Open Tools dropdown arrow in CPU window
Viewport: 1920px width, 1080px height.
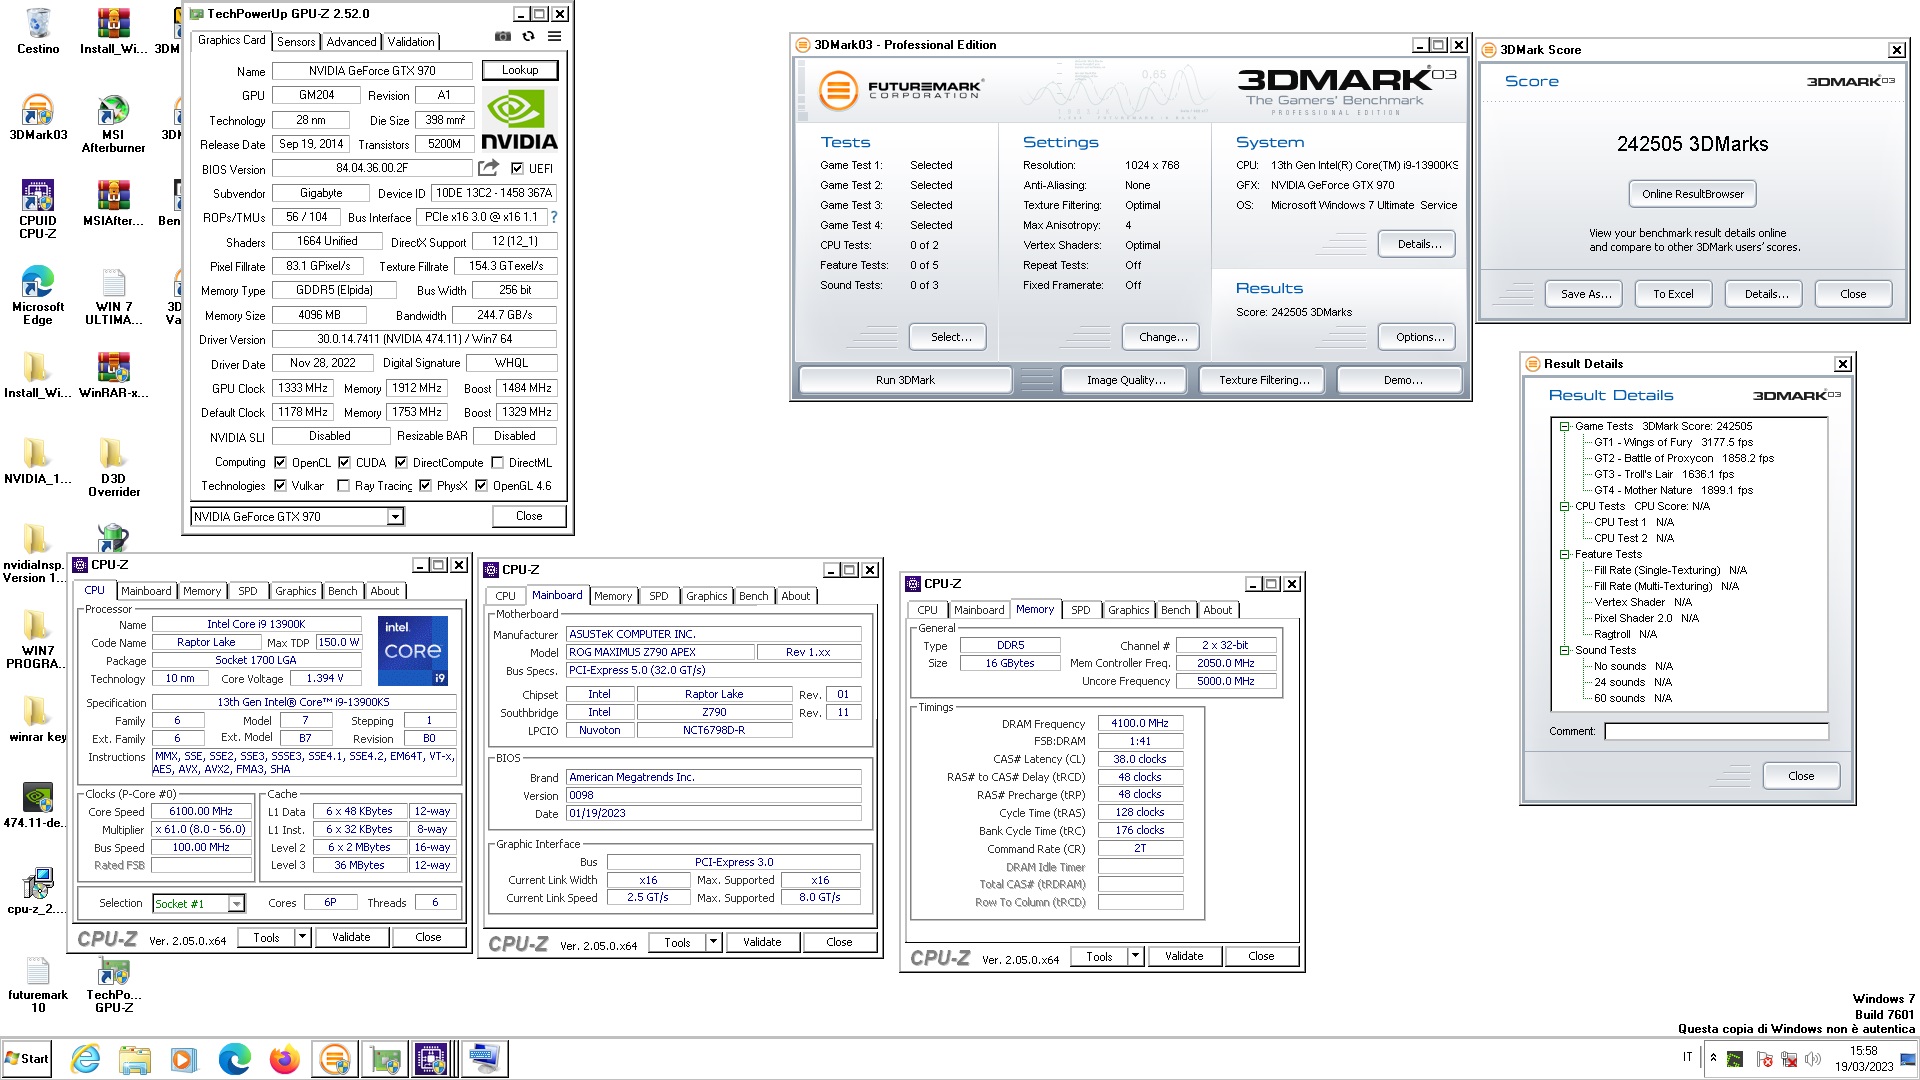[302, 937]
